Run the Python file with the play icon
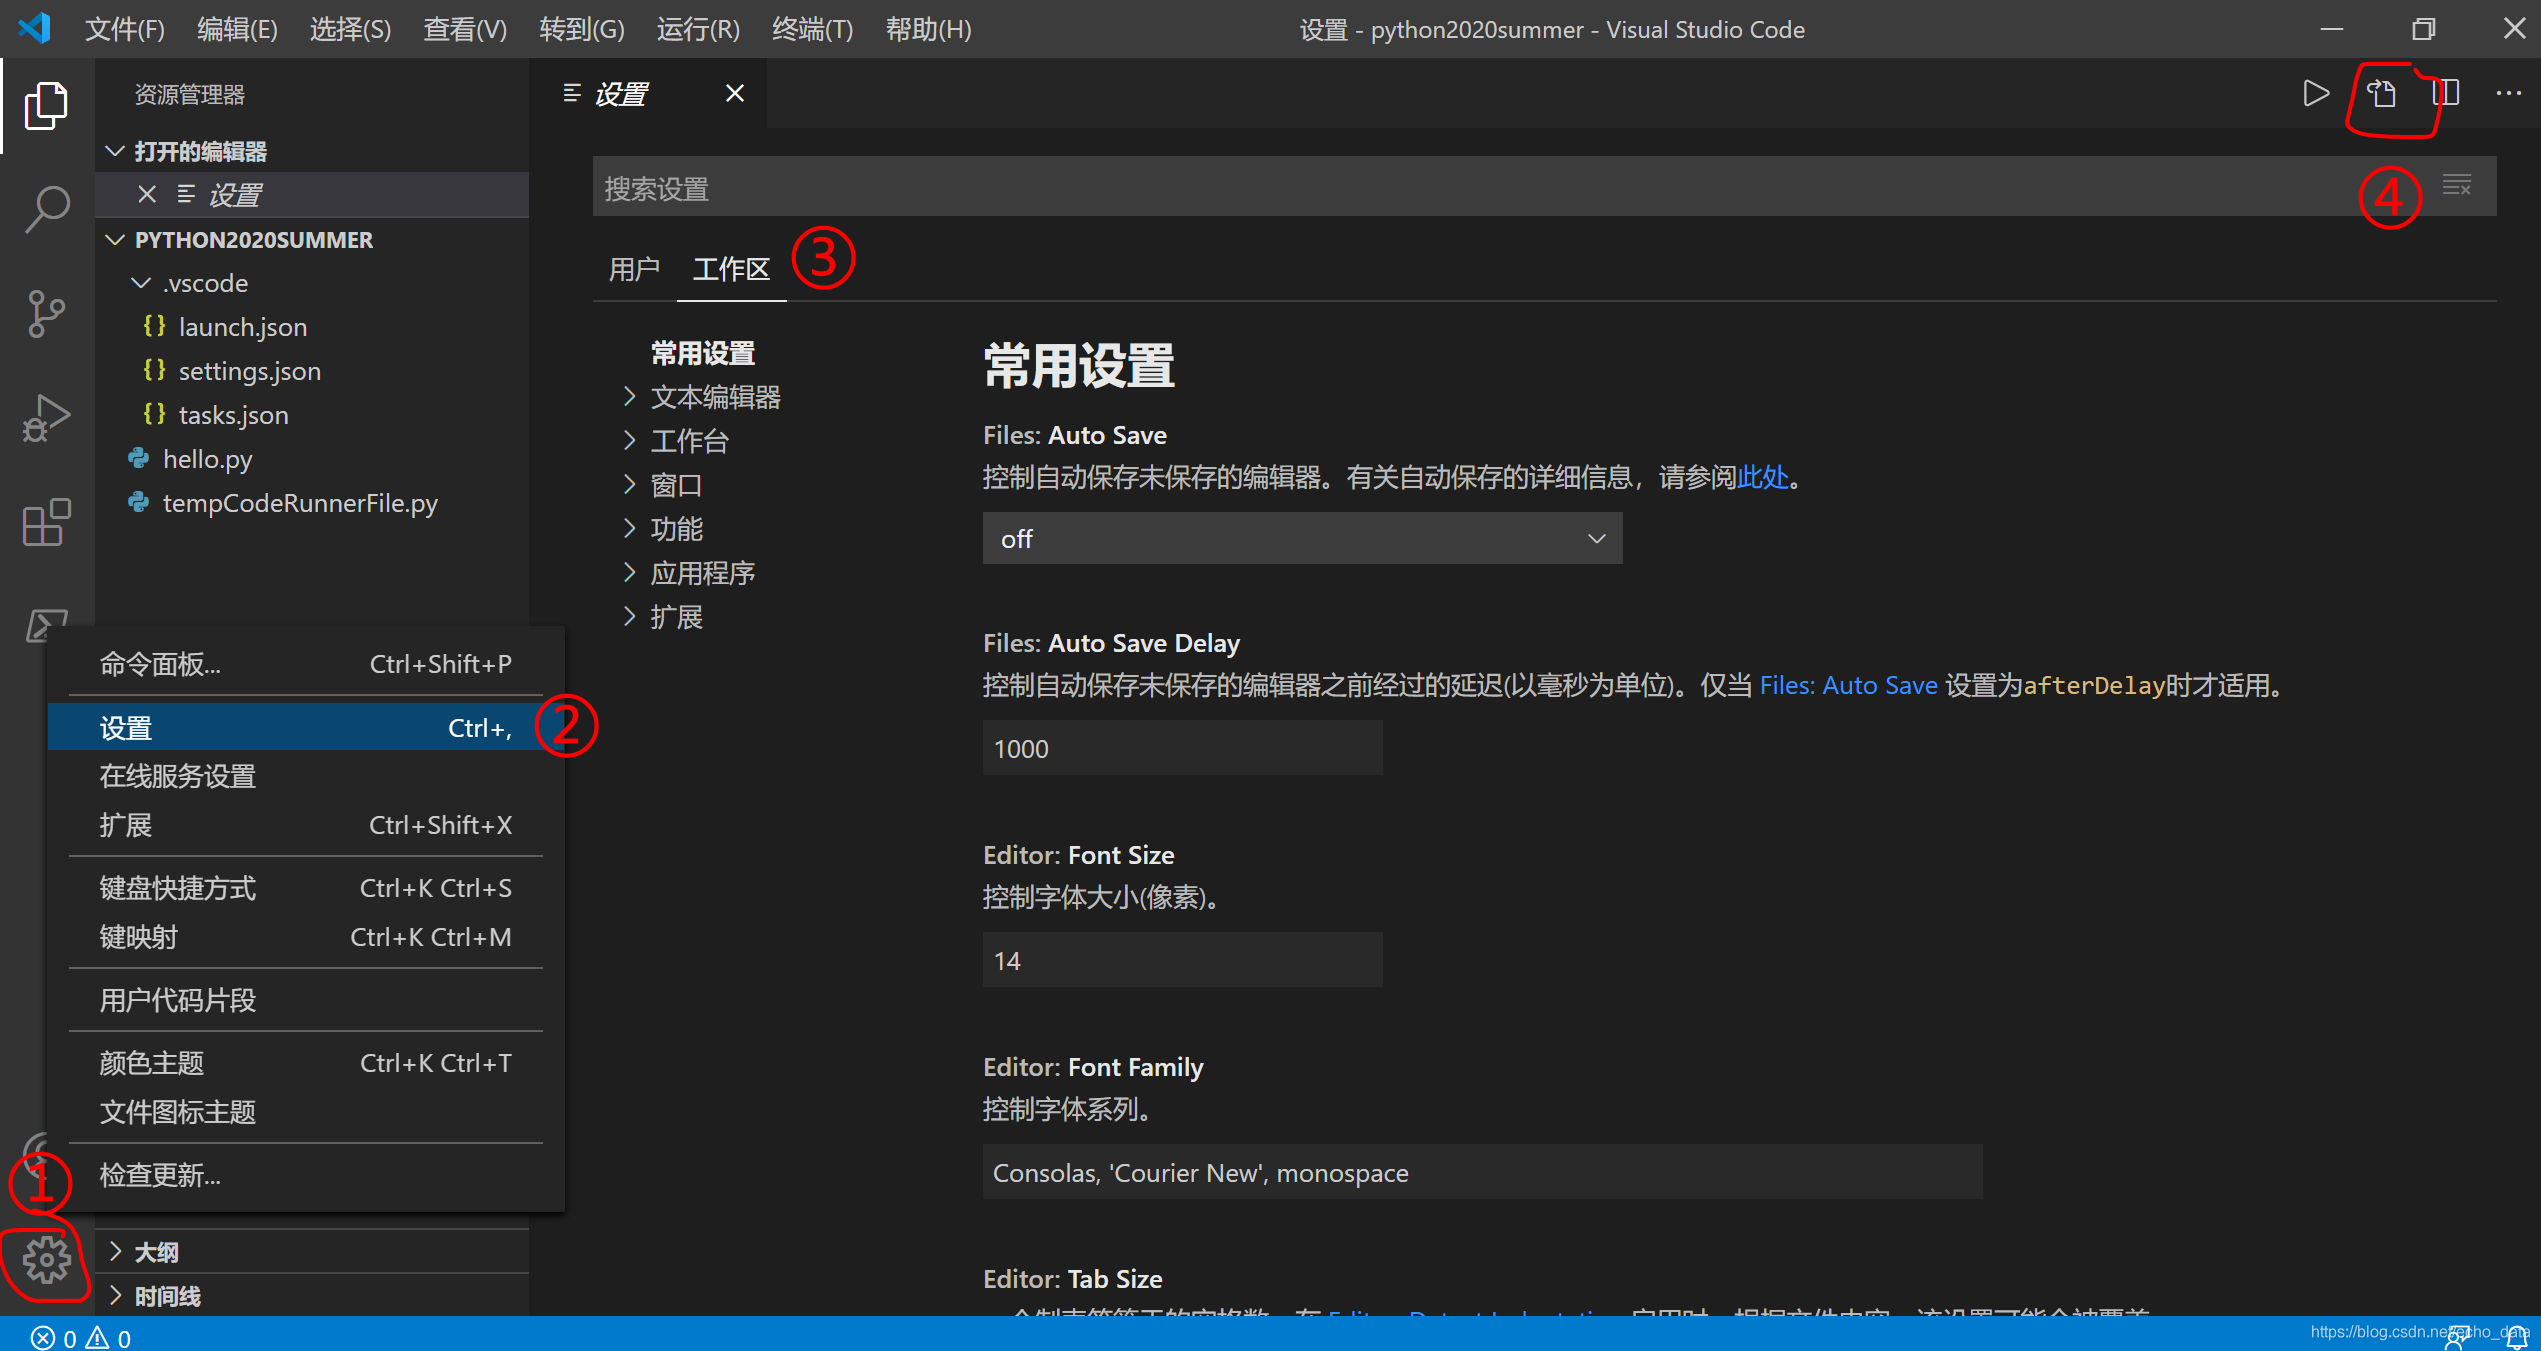 [2315, 93]
